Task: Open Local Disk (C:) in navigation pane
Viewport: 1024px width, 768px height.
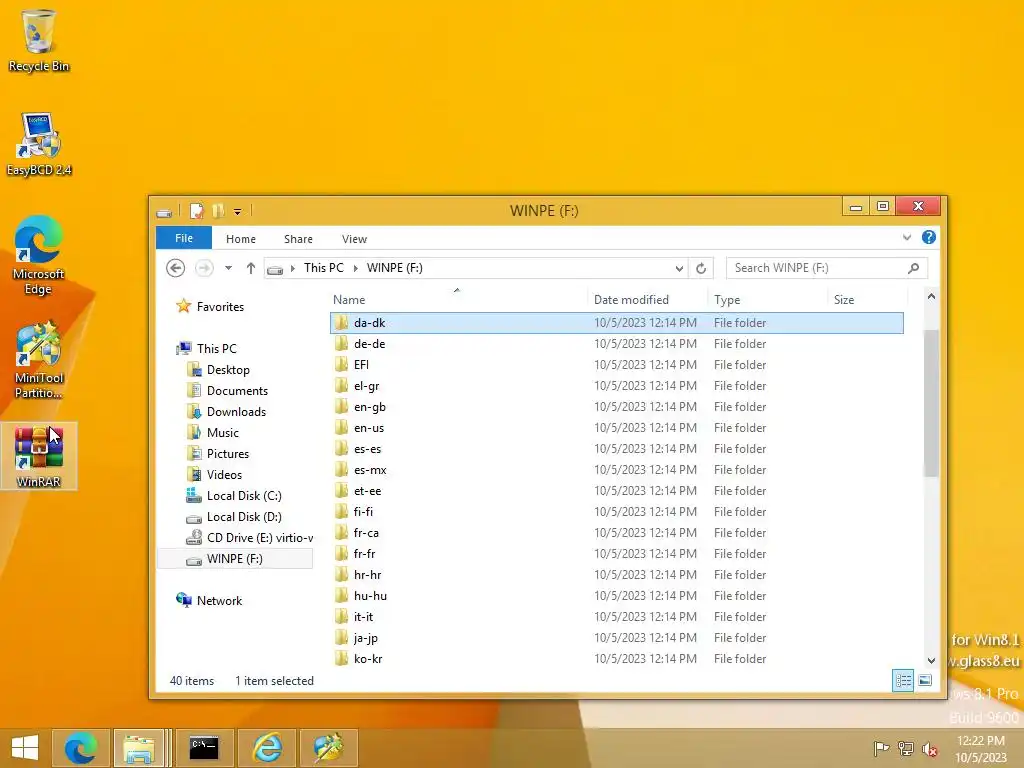Action: [244, 496]
